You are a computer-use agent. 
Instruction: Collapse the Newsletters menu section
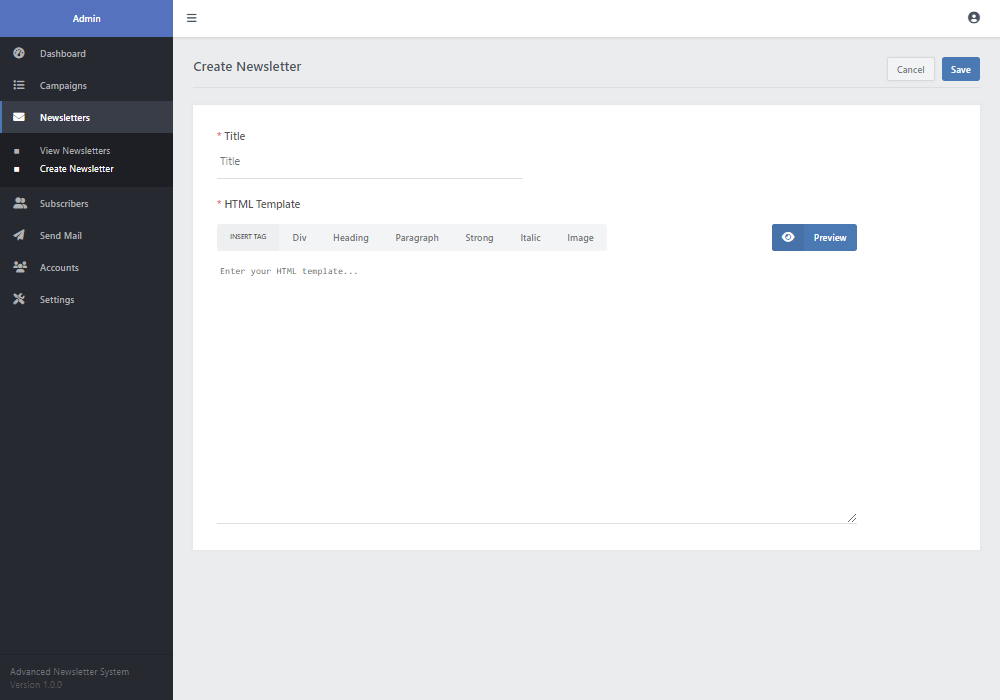click(86, 117)
